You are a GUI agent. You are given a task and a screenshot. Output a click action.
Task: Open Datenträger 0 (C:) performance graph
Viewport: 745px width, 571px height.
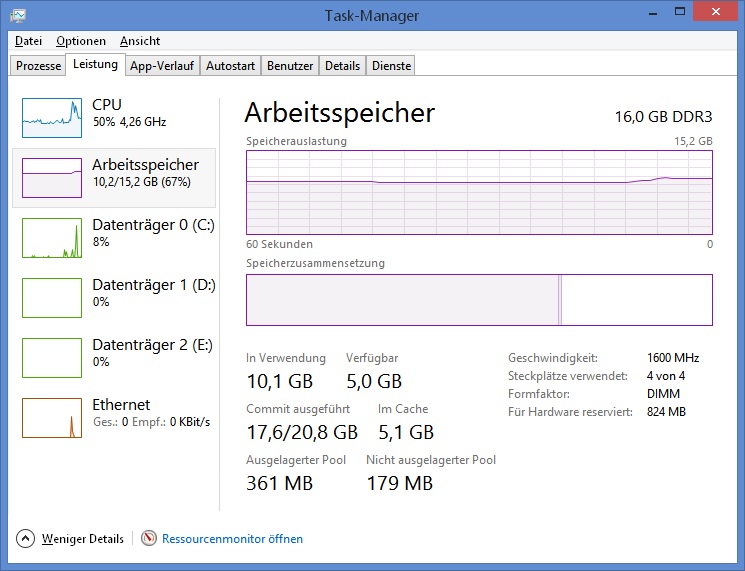coord(52,238)
